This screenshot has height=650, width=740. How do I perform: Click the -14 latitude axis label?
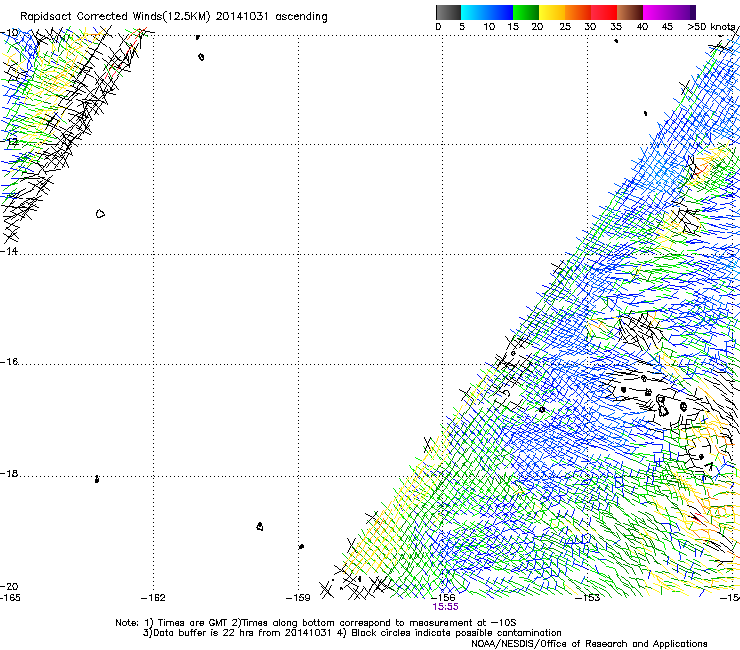tap(9, 251)
